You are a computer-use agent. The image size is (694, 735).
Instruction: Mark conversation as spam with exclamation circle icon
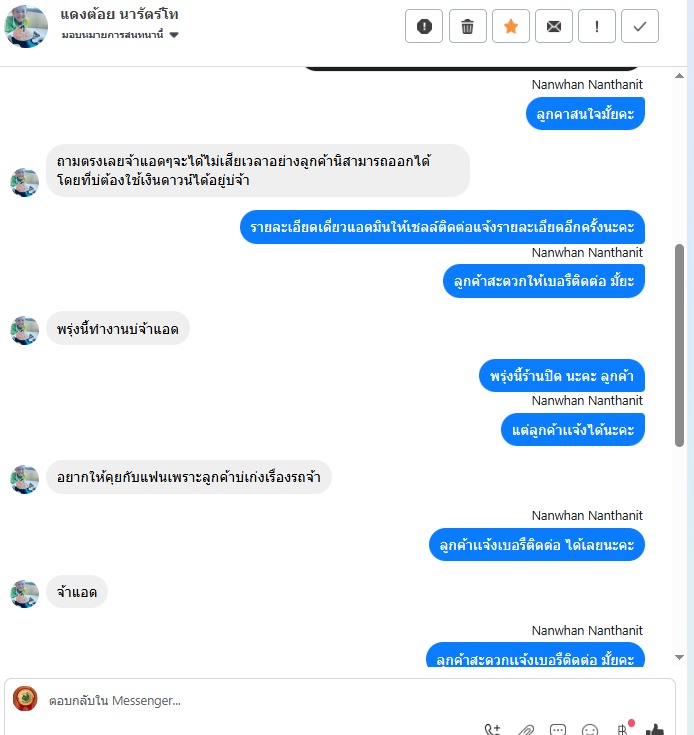coord(424,26)
